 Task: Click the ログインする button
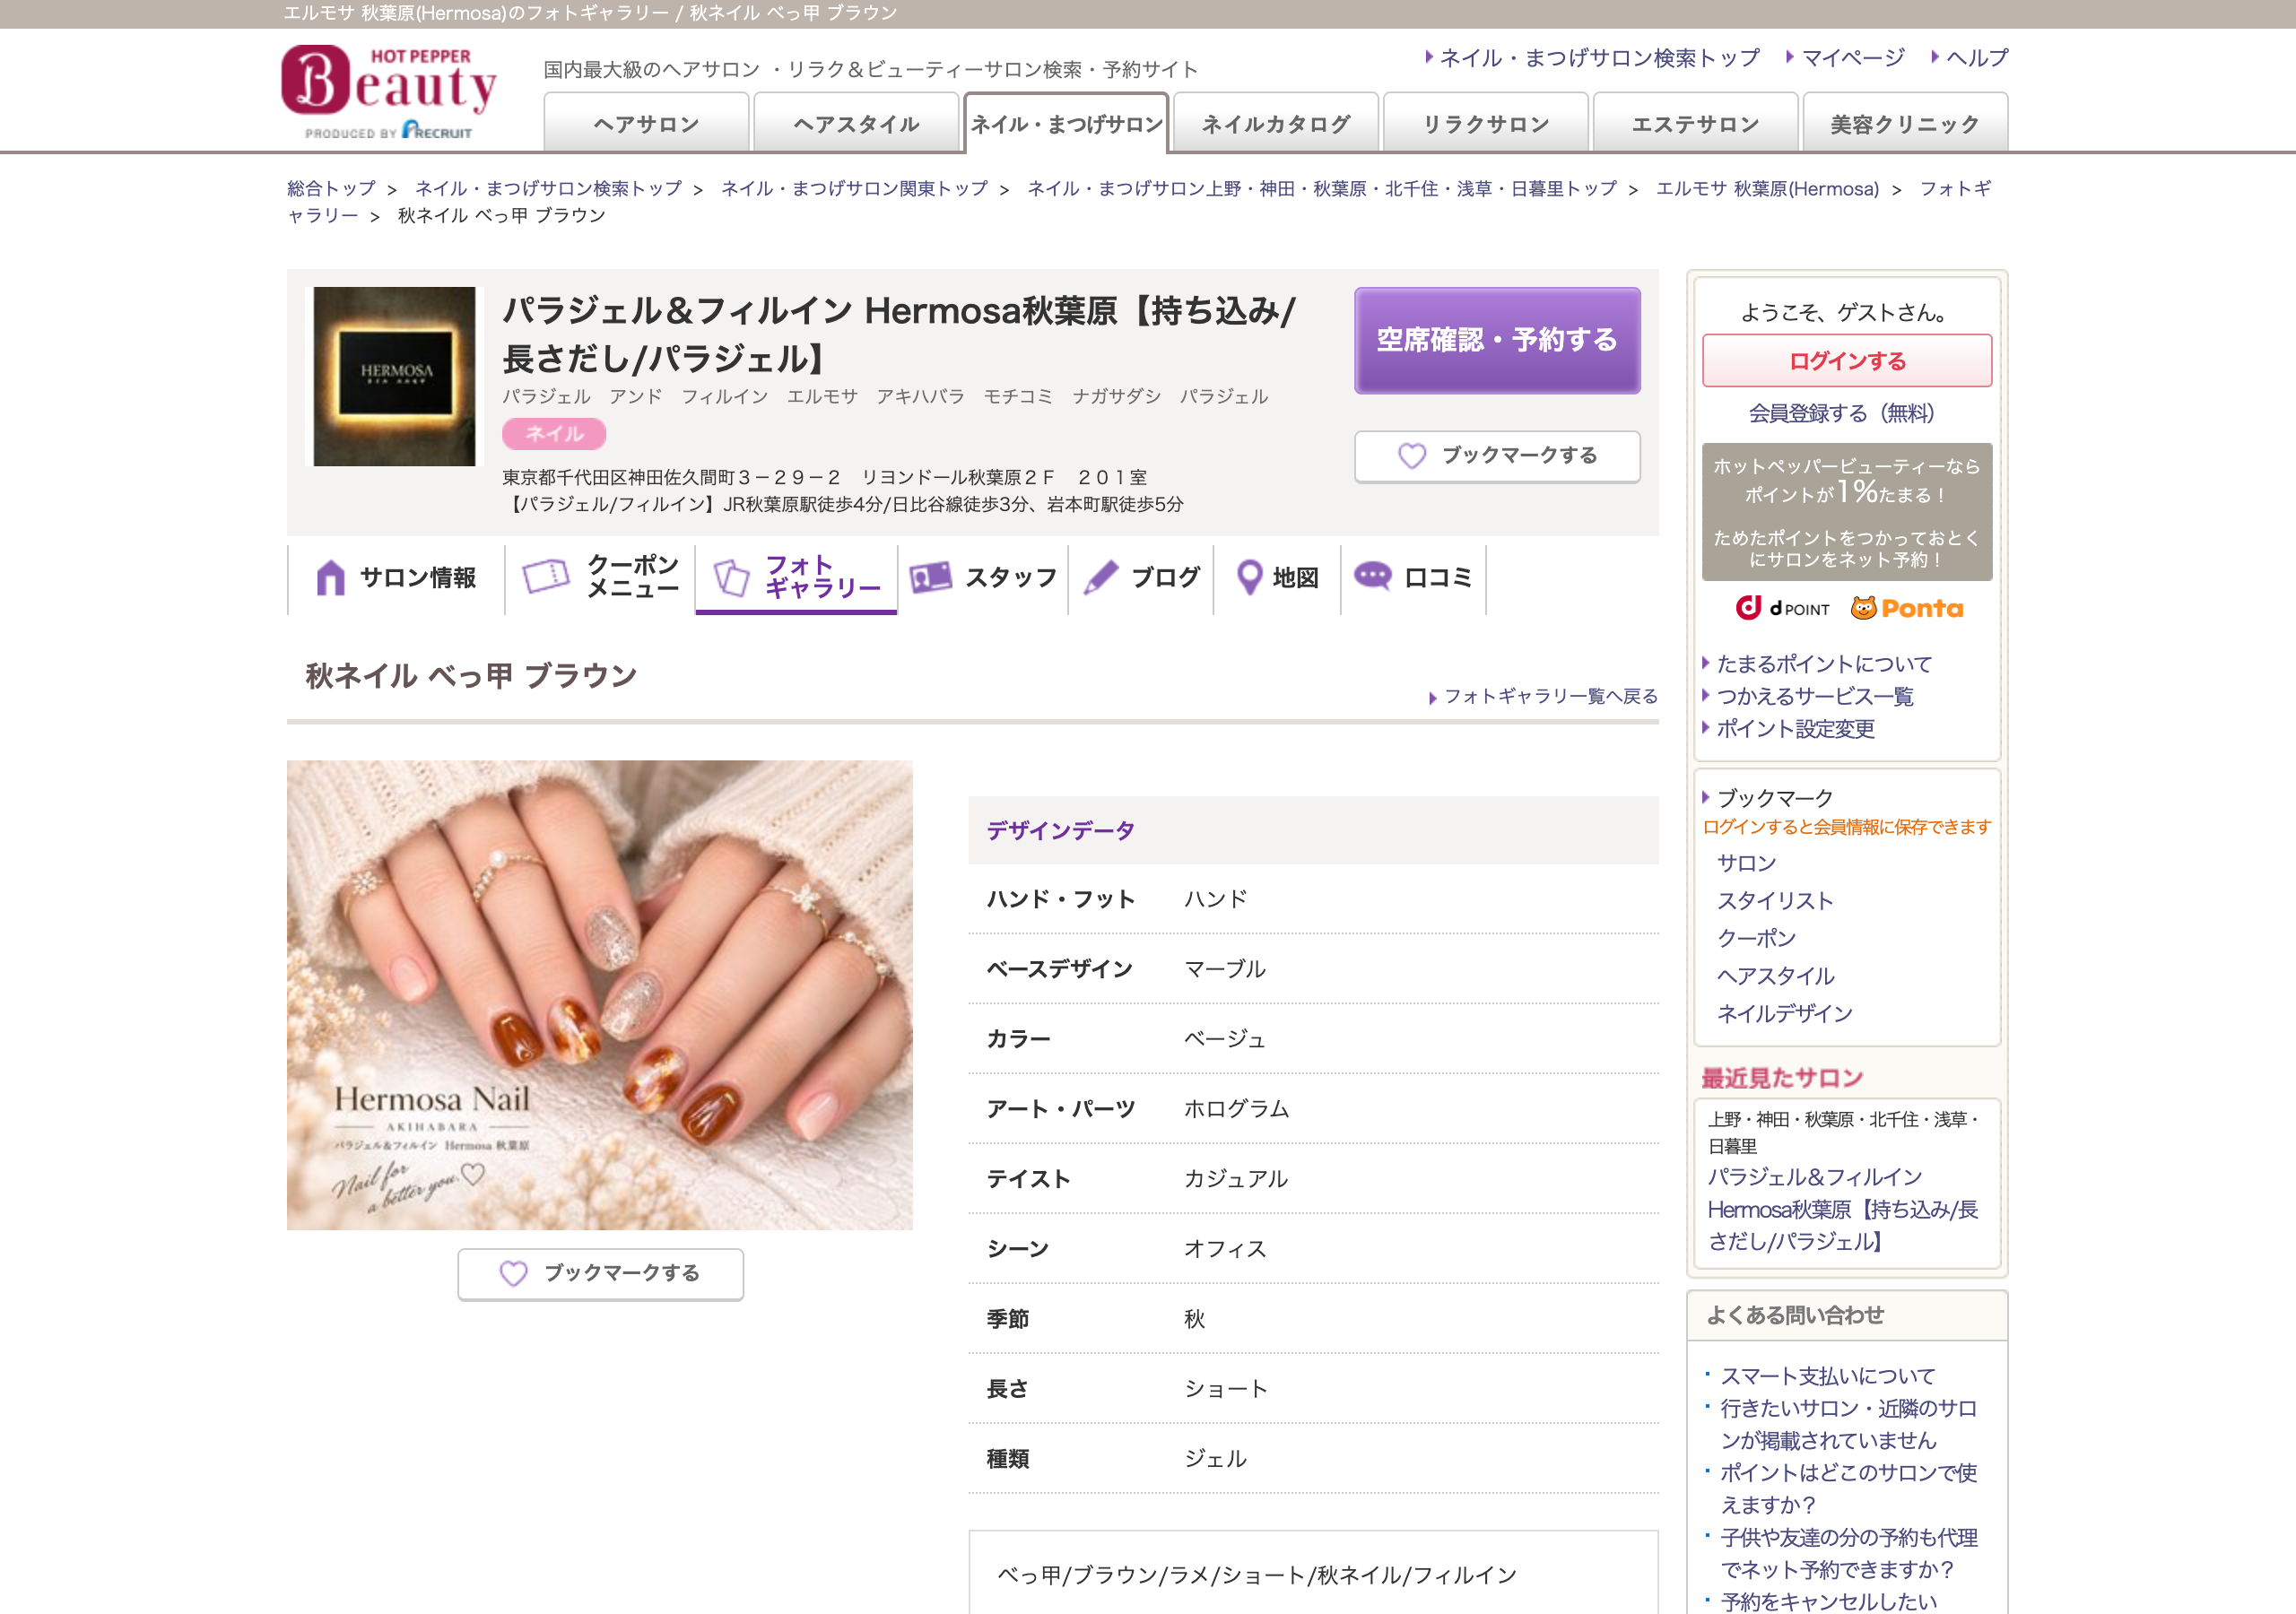(1847, 361)
